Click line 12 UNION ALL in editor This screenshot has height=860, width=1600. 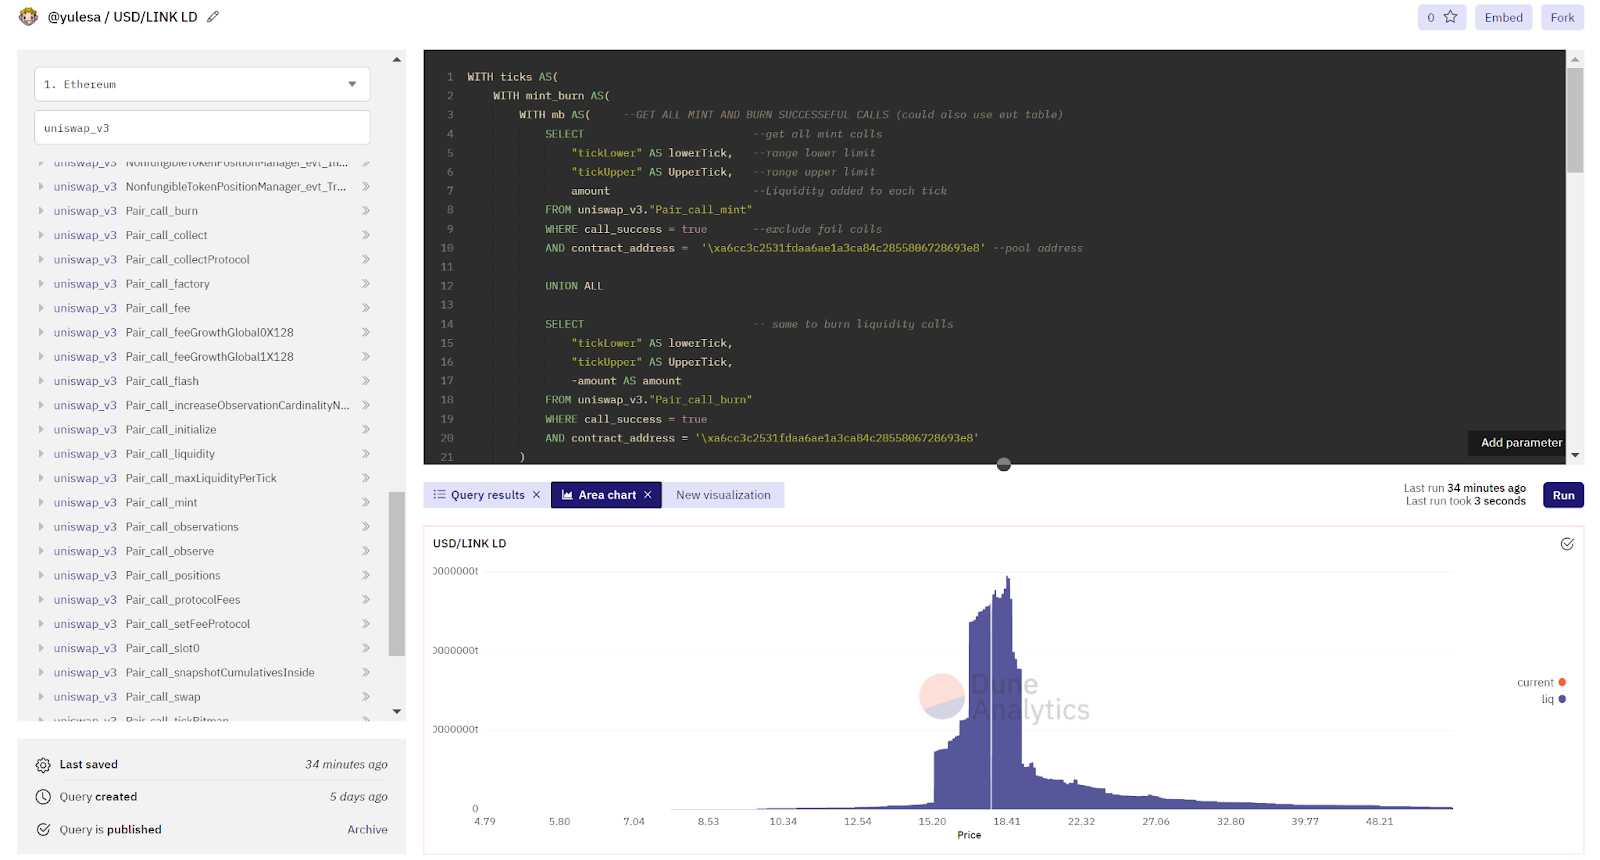[574, 286]
